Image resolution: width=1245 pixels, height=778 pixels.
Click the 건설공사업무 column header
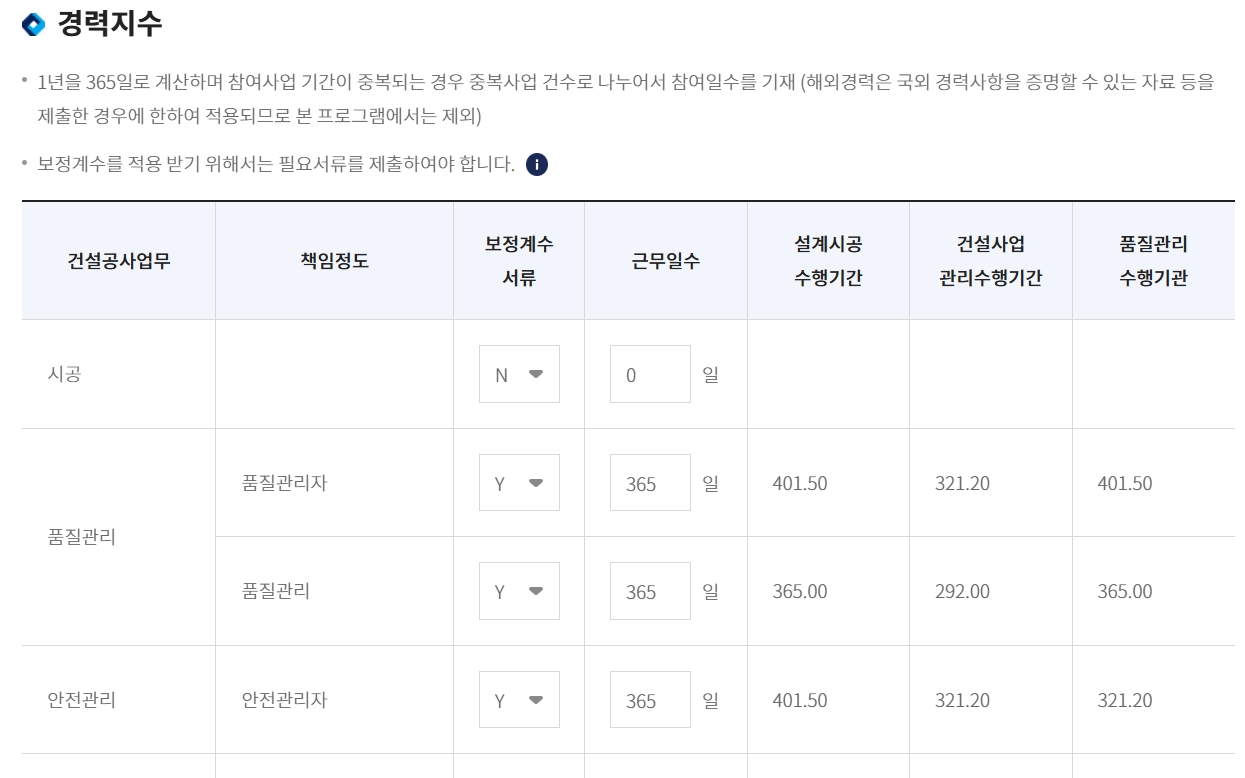[118, 260]
